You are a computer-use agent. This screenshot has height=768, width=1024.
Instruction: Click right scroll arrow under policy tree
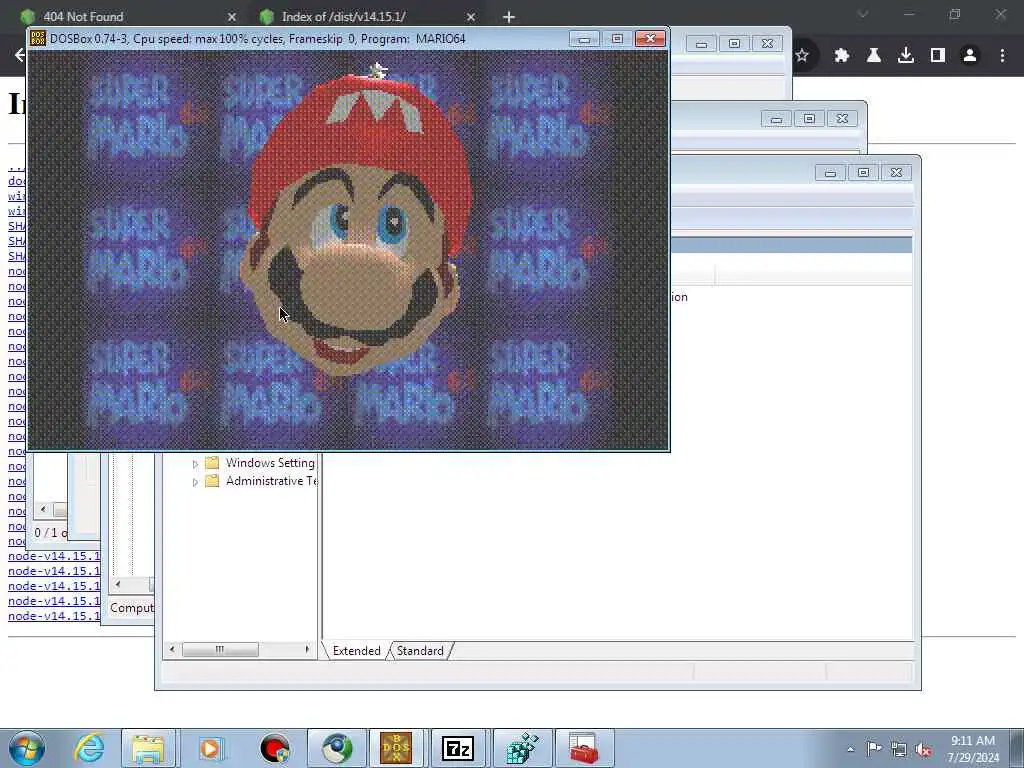[307, 650]
